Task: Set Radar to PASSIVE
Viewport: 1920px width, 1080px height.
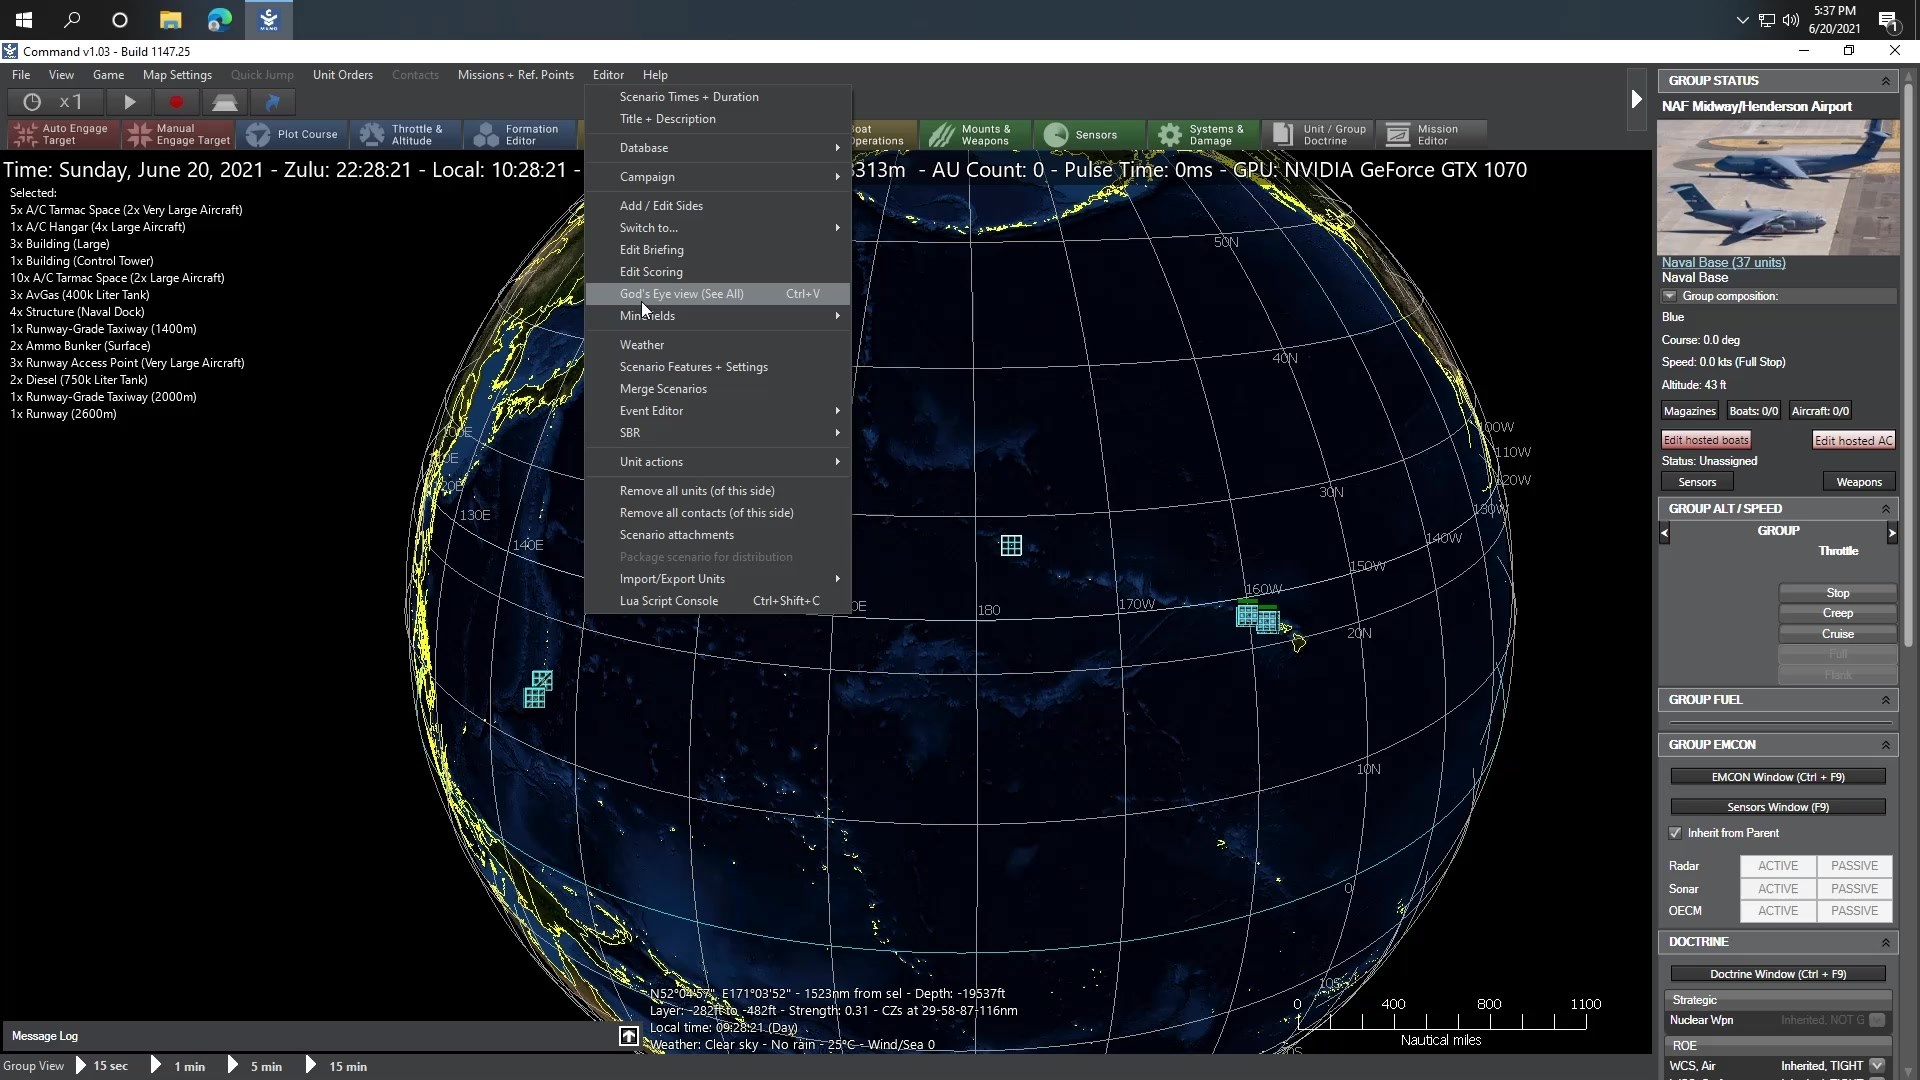Action: point(1854,866)
